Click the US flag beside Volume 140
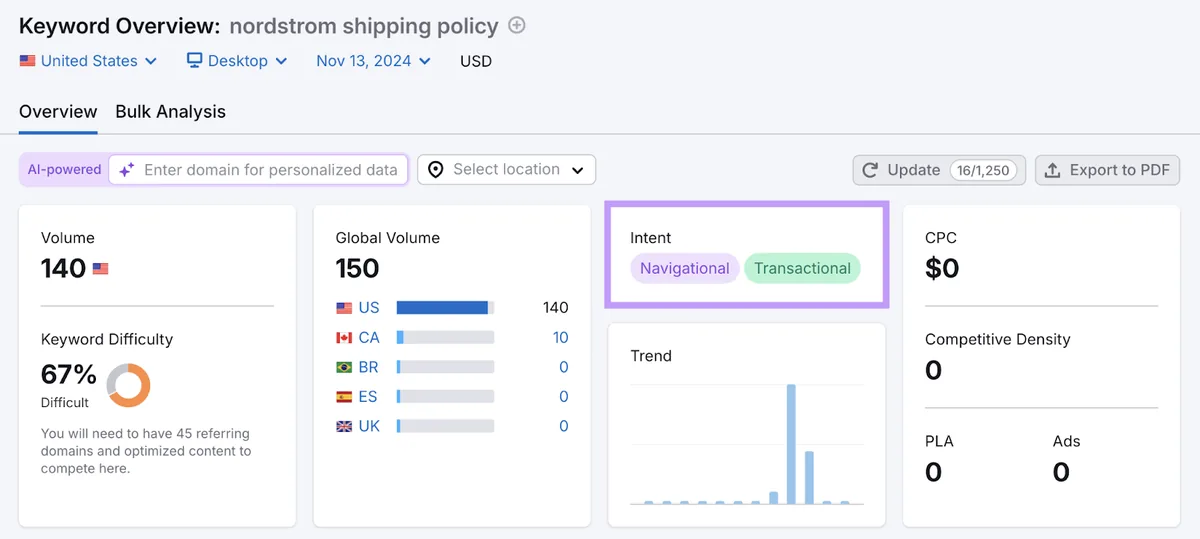The height and width of the screenshot is (539, 1200). pyautogui.click(x=100, y=269)
